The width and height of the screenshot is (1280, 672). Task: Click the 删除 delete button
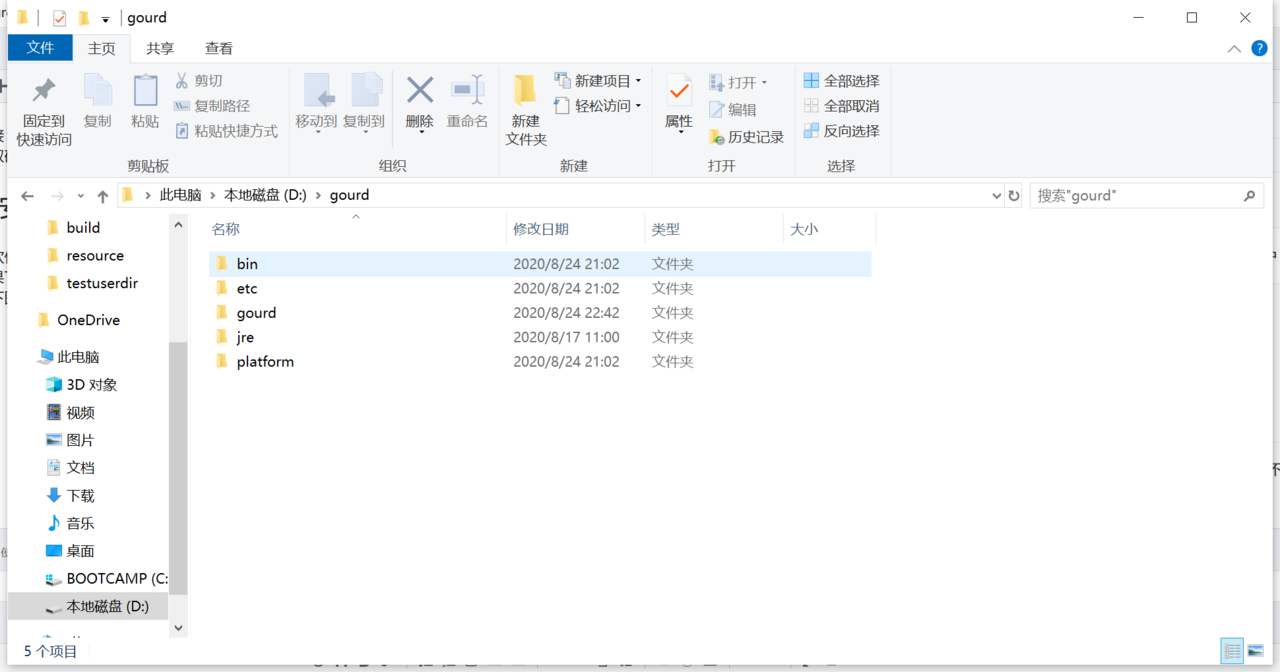[x=420, y=104]
